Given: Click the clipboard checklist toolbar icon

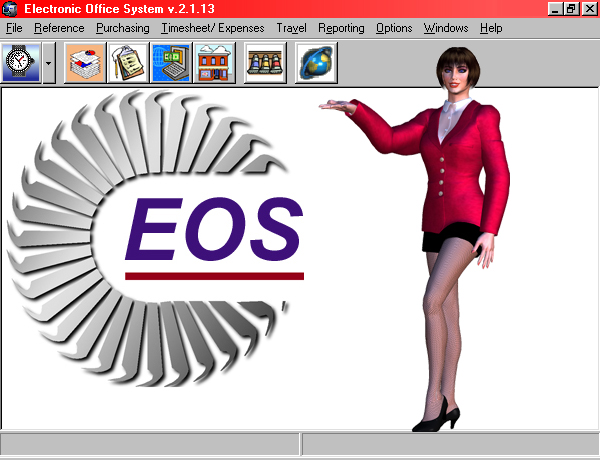Looking at the screenshot, I should pos(128,63).
